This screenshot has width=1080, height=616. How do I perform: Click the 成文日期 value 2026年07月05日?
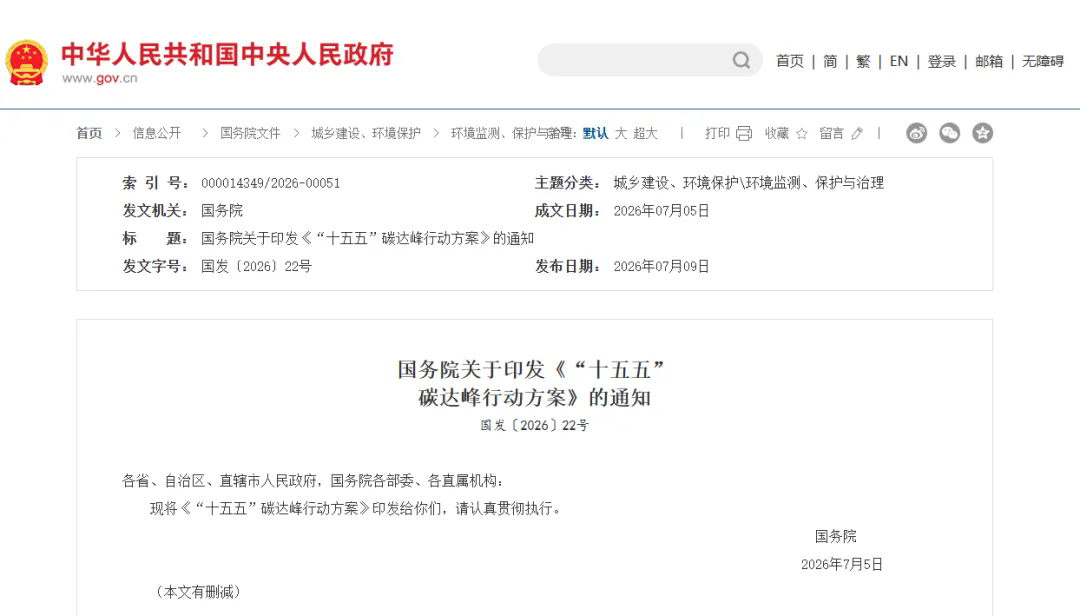661,211
